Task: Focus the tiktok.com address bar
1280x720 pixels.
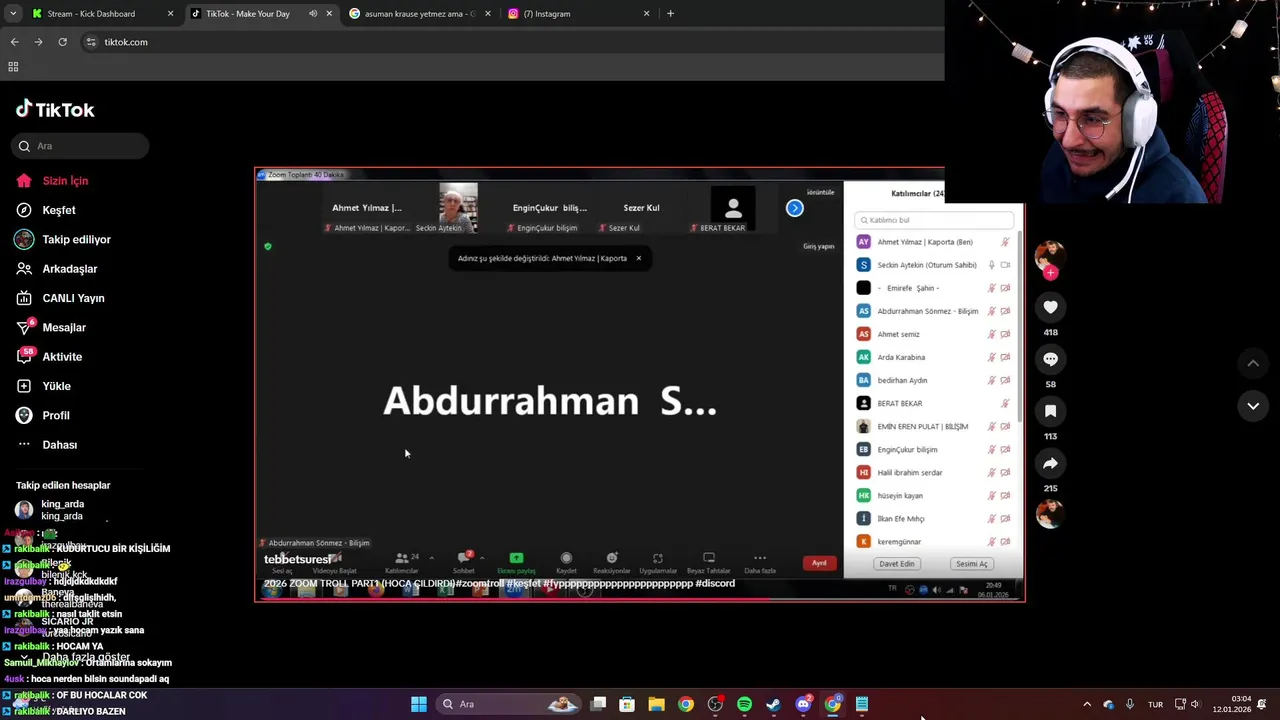Action: (x=510, y=42)
